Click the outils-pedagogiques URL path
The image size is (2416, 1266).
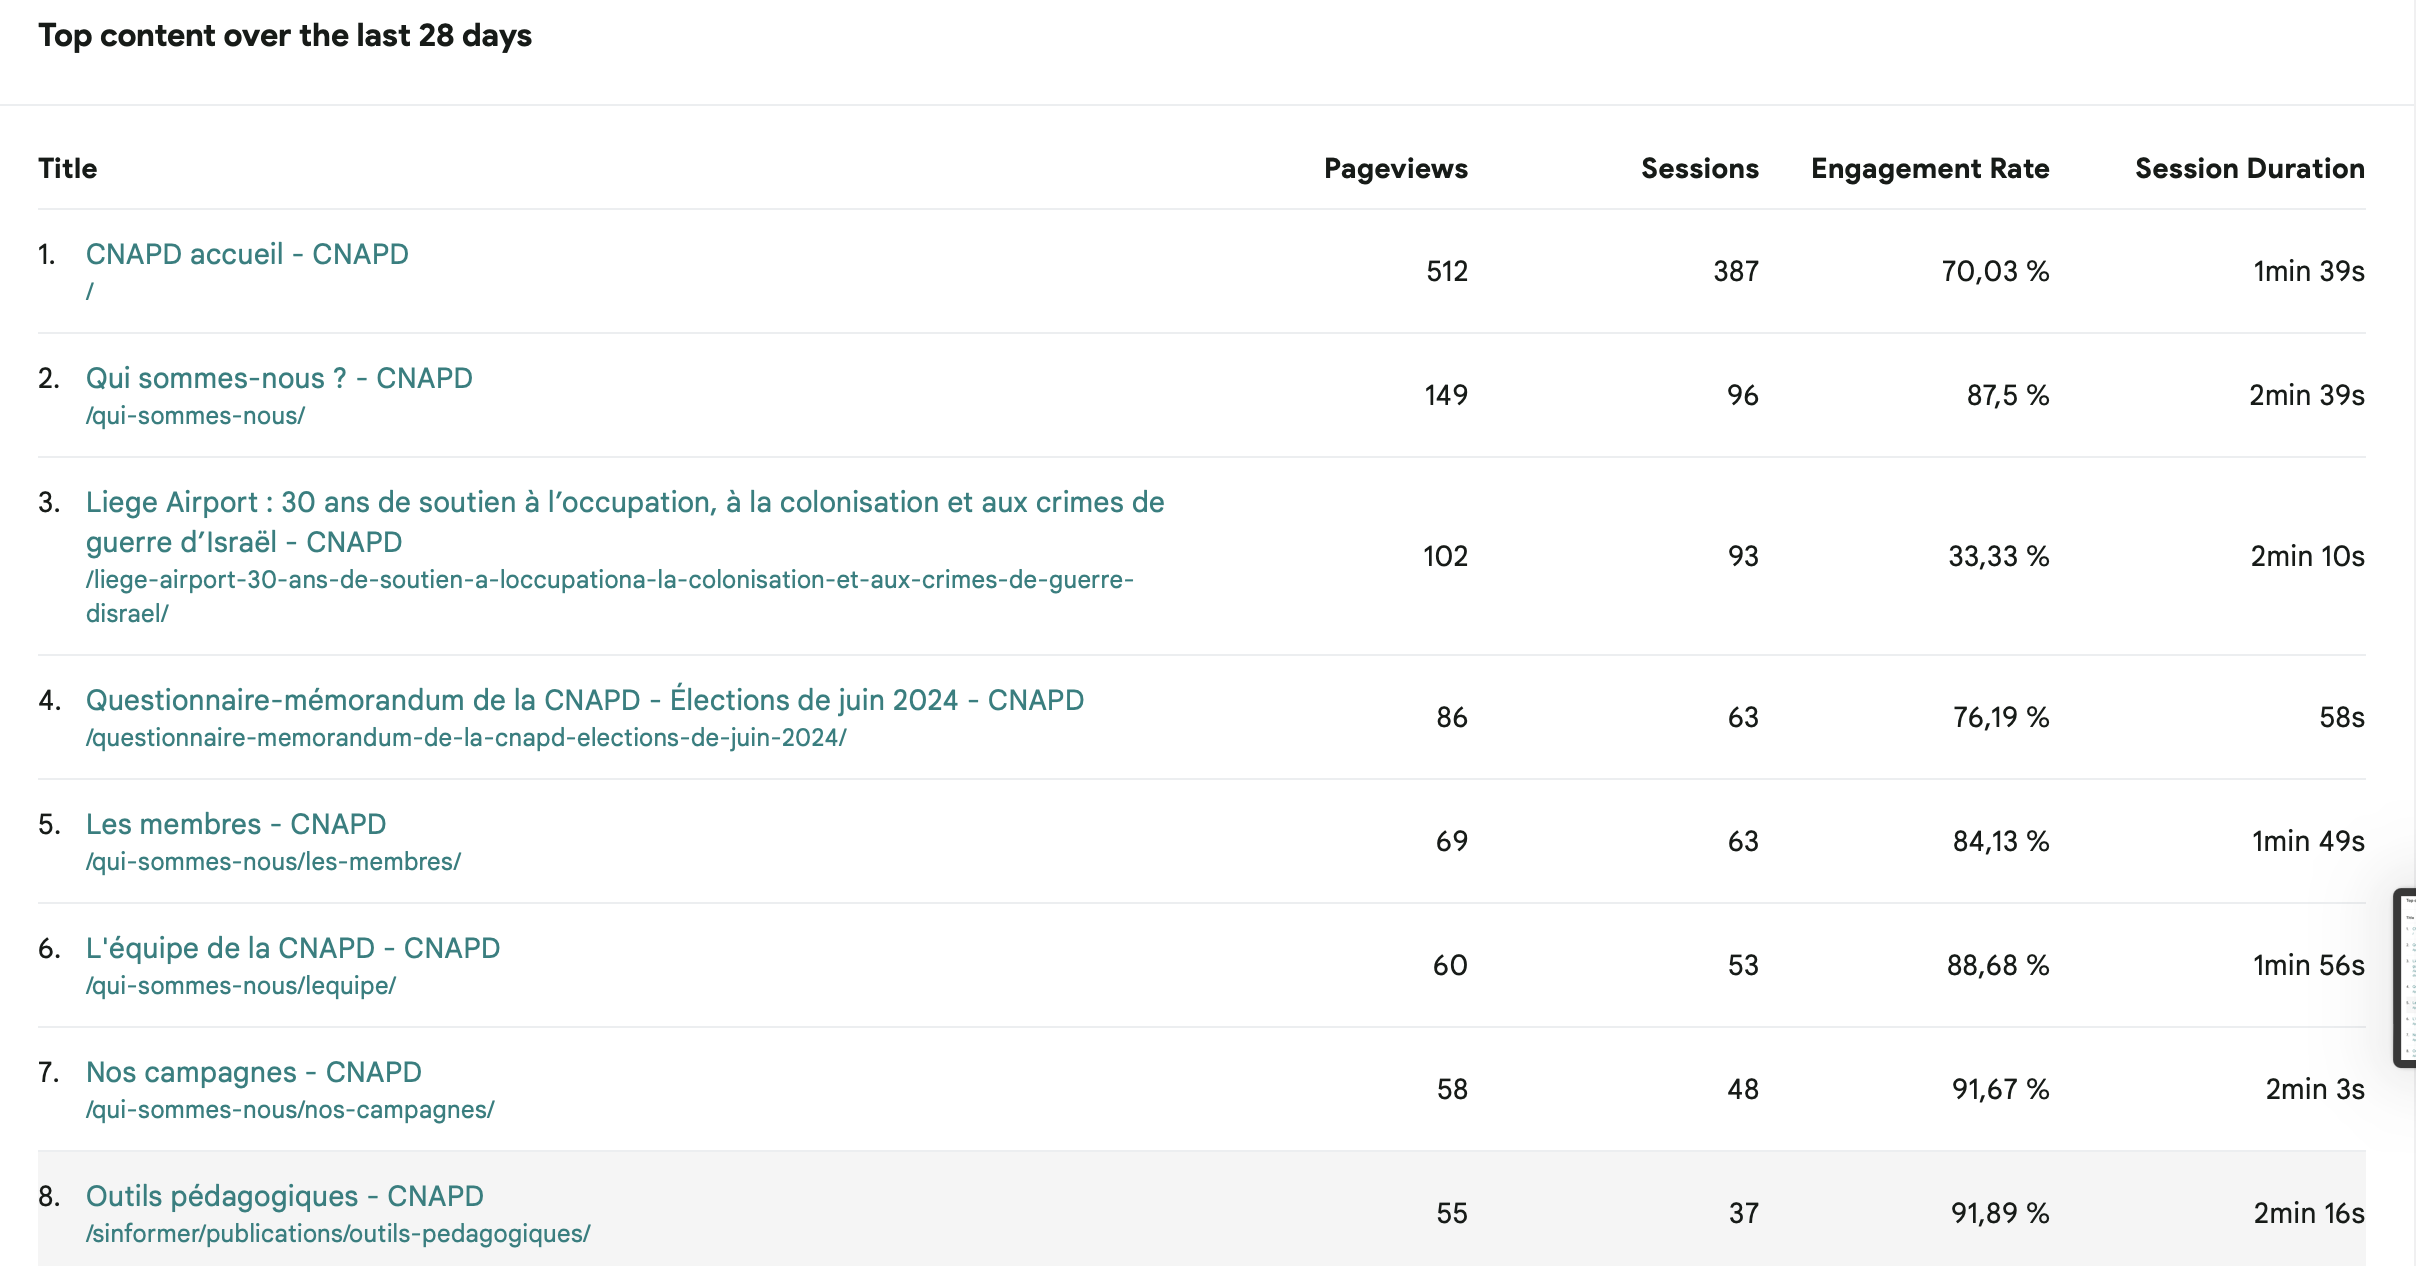coord(338,1234)
